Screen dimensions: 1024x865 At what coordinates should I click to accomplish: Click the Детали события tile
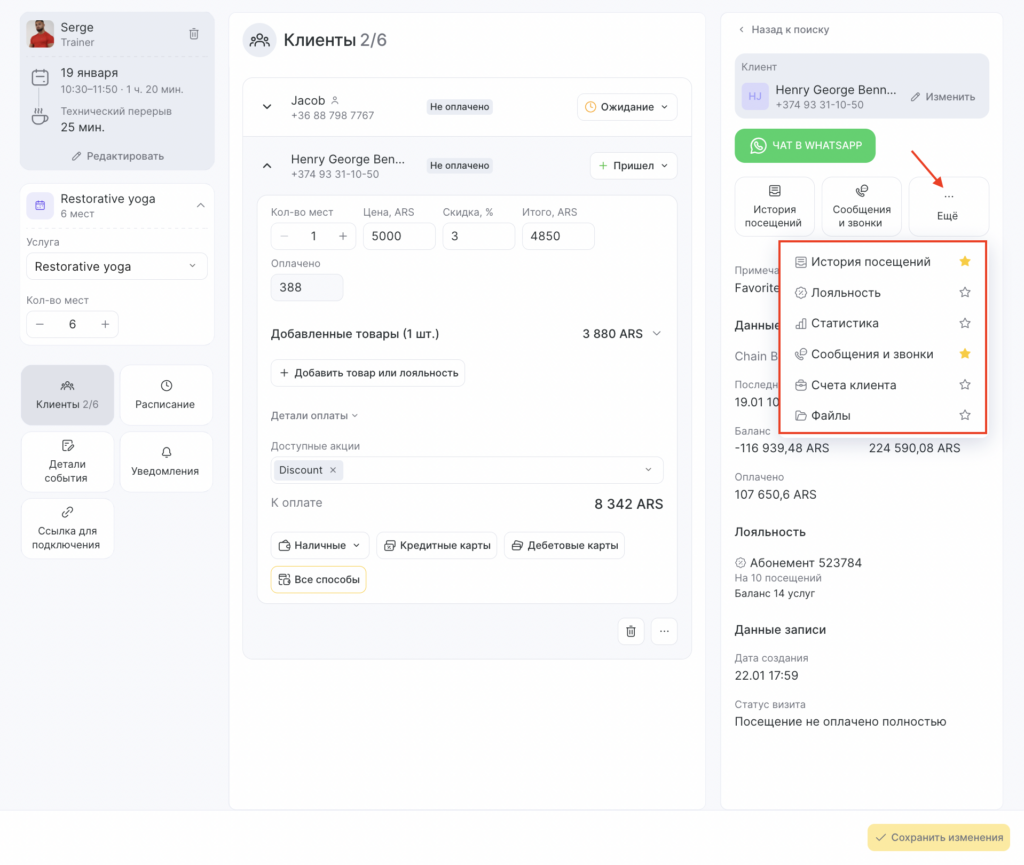click(67, 461)
